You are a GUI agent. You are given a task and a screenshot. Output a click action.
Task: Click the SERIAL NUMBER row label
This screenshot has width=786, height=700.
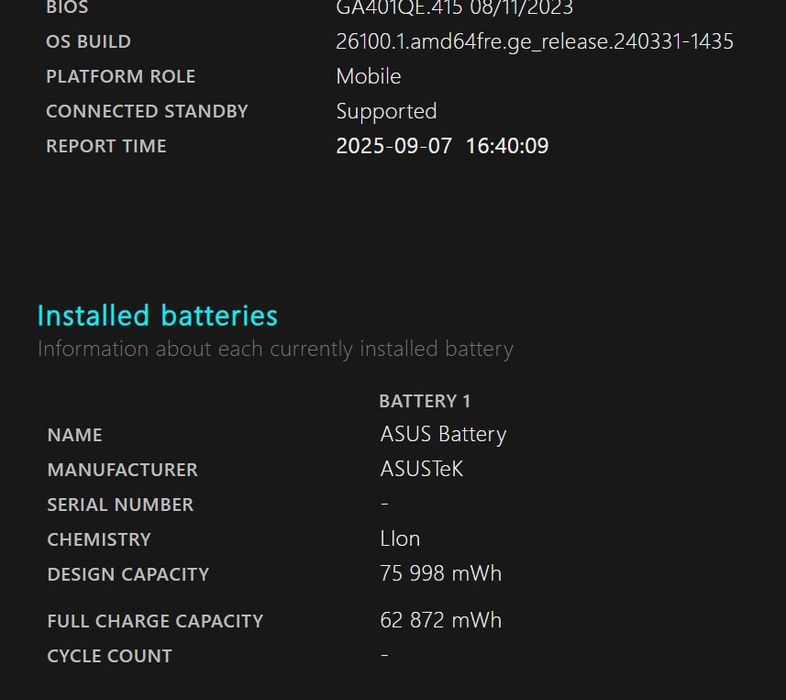coord(120,505)
